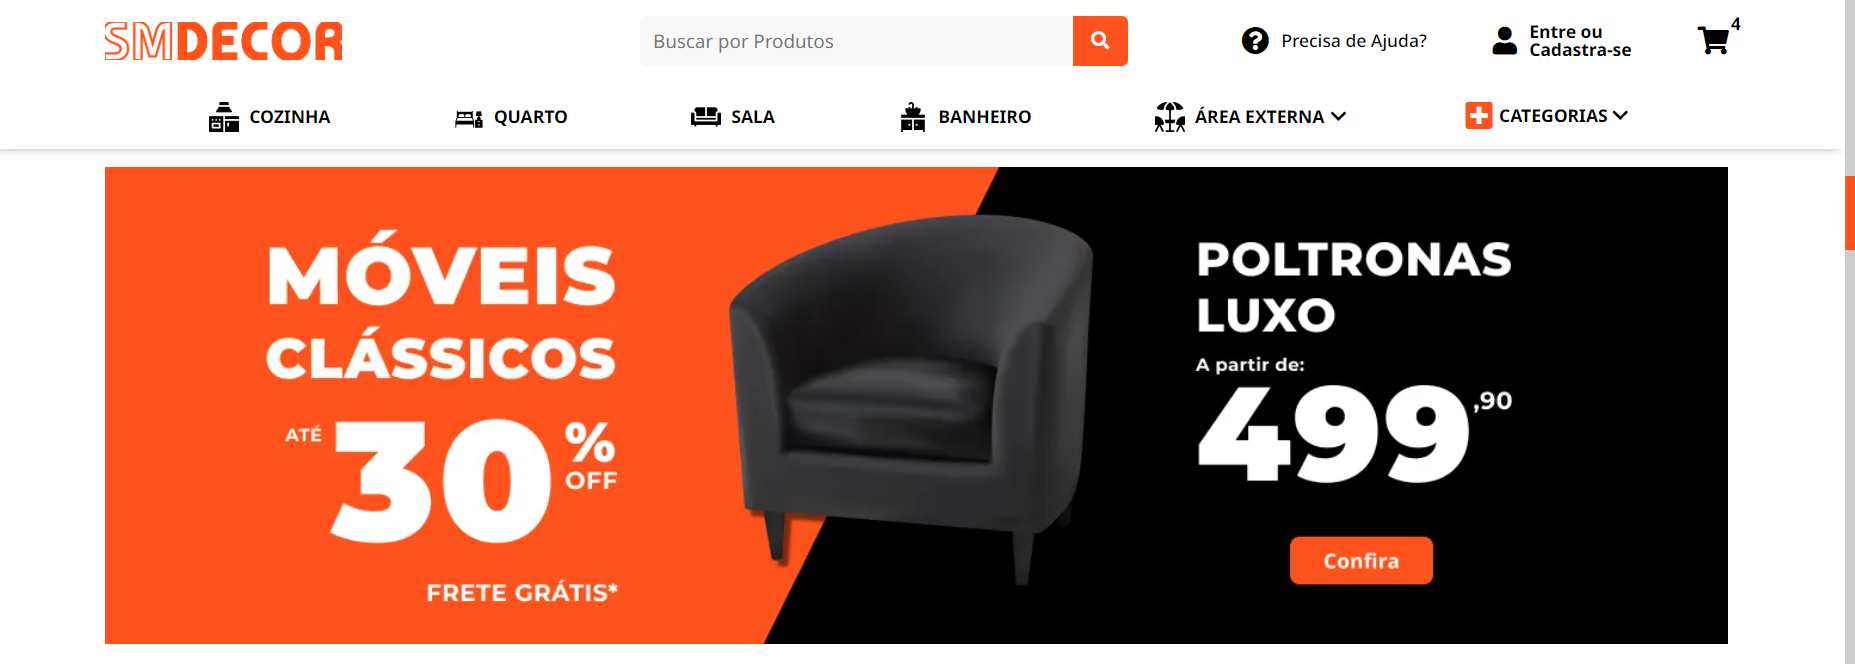Open the Precisa de Ajuda? link

[1354, 41]
